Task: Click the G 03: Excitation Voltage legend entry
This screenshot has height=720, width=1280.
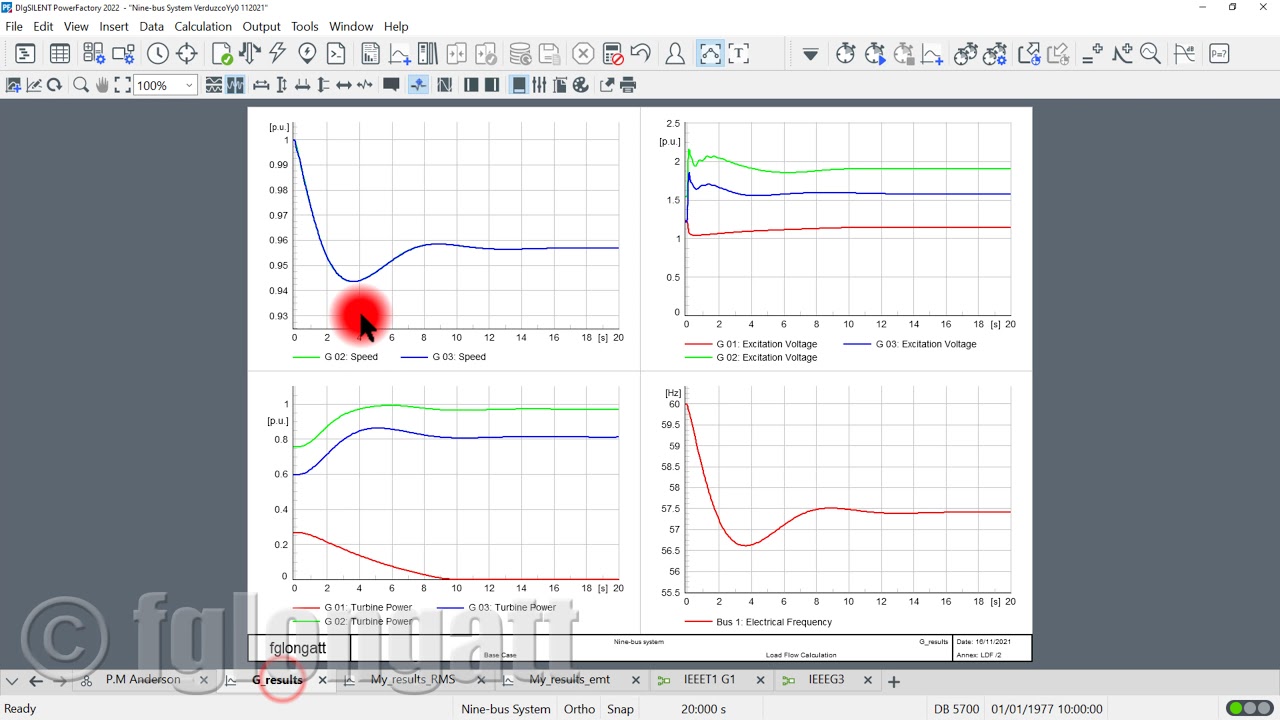Action: [910, 344]
